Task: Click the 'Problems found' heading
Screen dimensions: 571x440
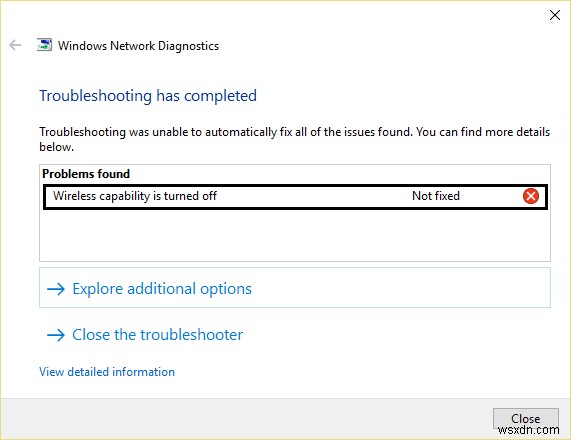Action: coord(86,174)
